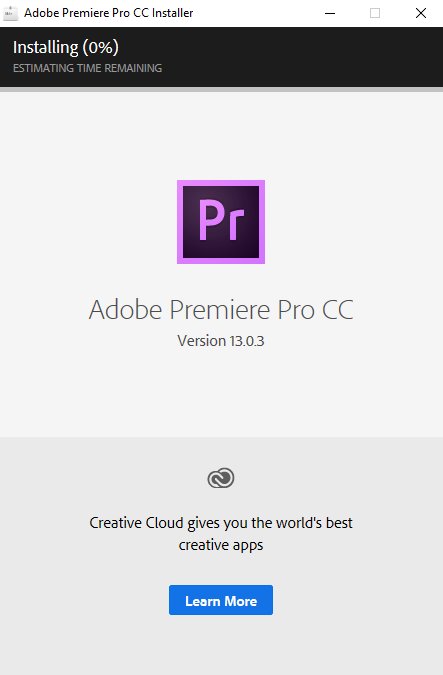This screenshot has height=675, width=443.
Task: Click the Learn More button
Action: [x=221, y=600]
